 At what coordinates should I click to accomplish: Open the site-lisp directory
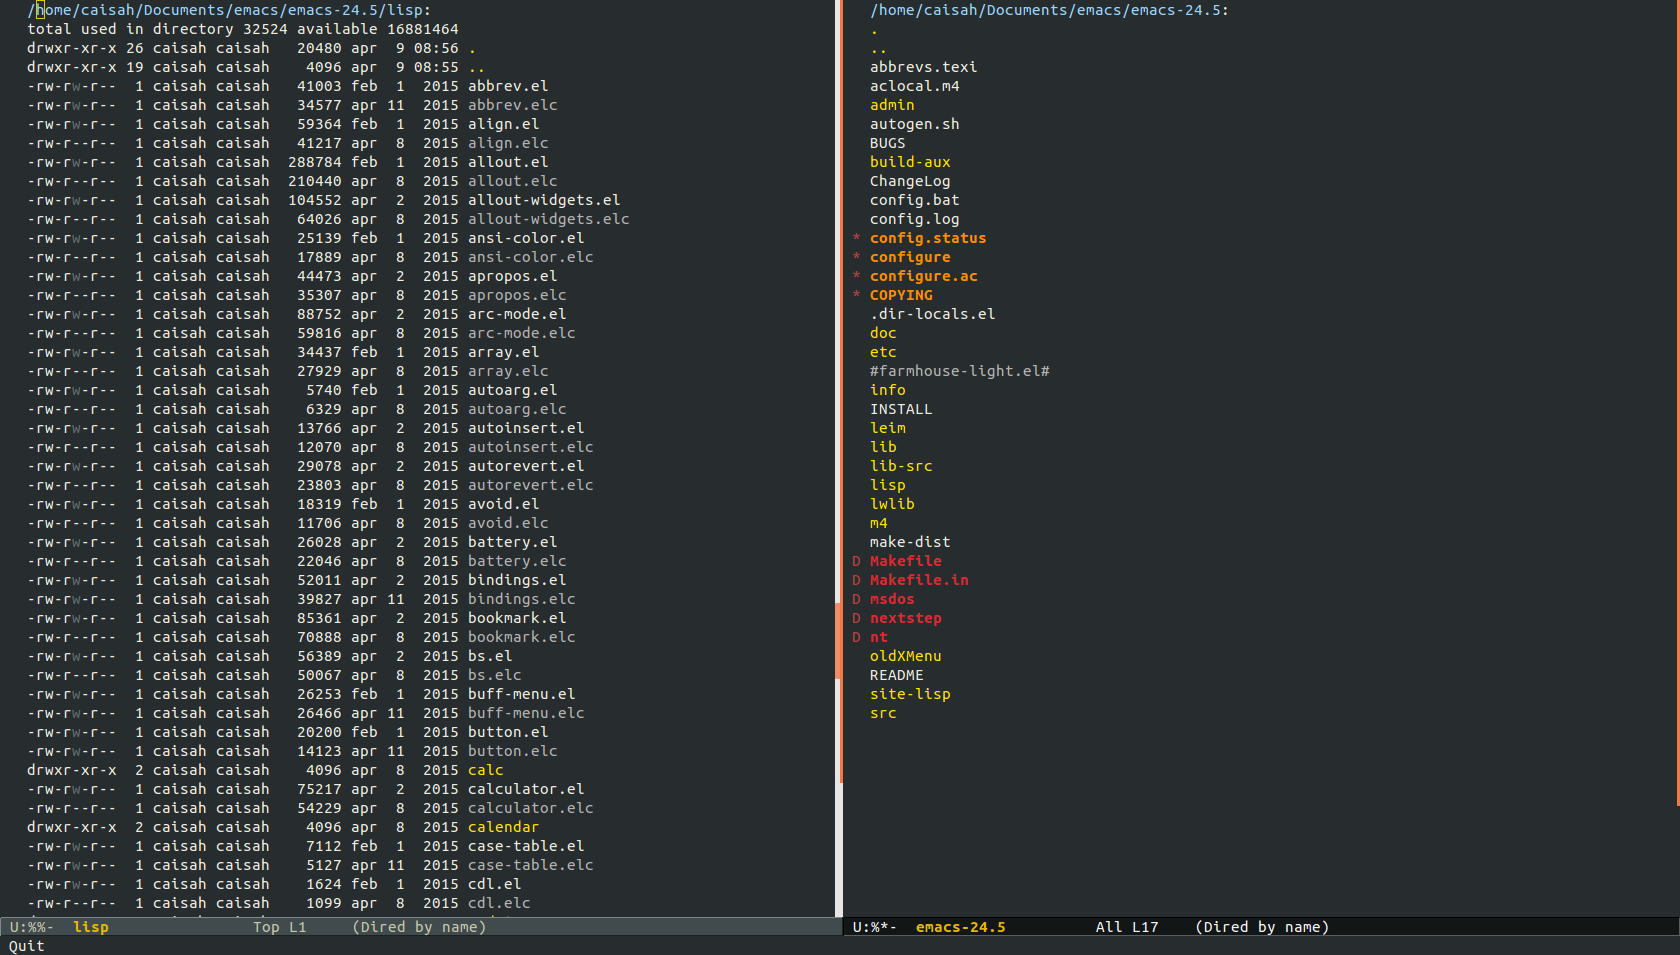[x=910, y=694]
